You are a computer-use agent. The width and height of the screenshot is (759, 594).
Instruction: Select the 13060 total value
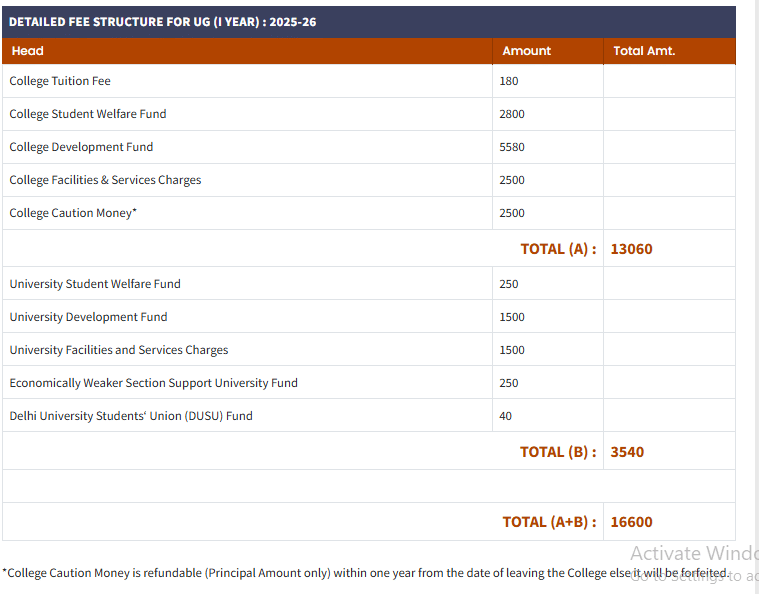coord(631,249)
